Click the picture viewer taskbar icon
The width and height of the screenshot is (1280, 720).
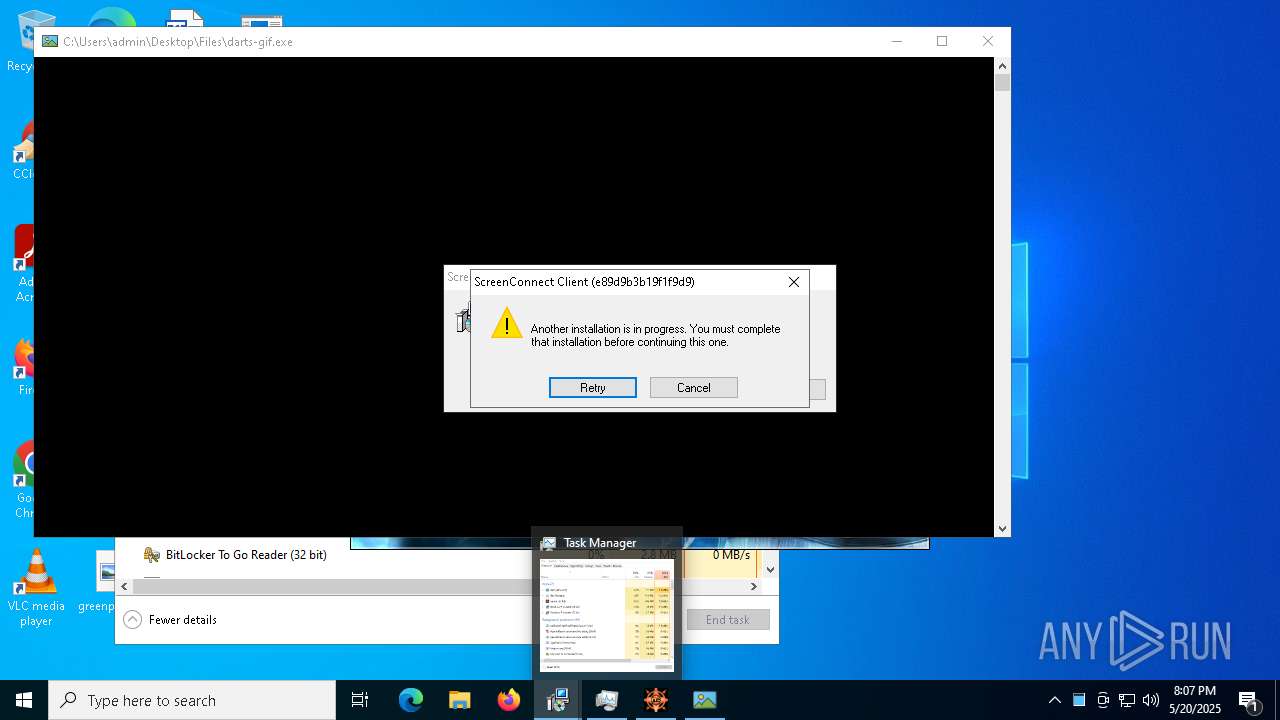click(705, 700)
